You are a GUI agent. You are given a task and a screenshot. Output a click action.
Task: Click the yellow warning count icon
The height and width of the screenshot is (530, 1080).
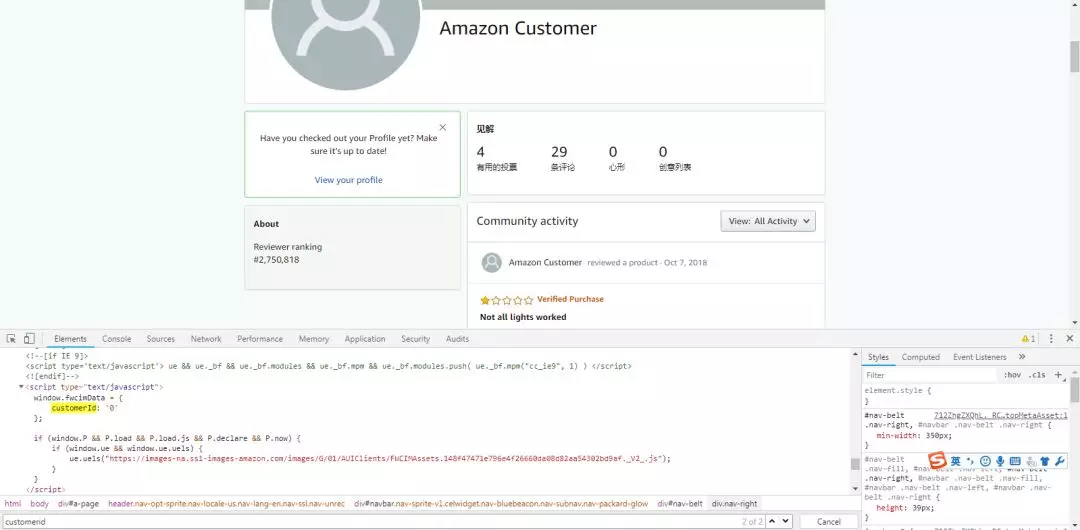[1027, 339]
